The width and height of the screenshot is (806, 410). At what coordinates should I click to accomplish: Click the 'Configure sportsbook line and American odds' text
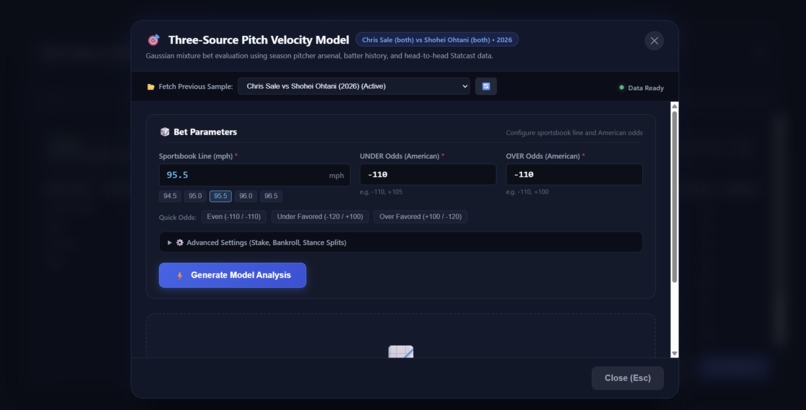tap(574, 133)
